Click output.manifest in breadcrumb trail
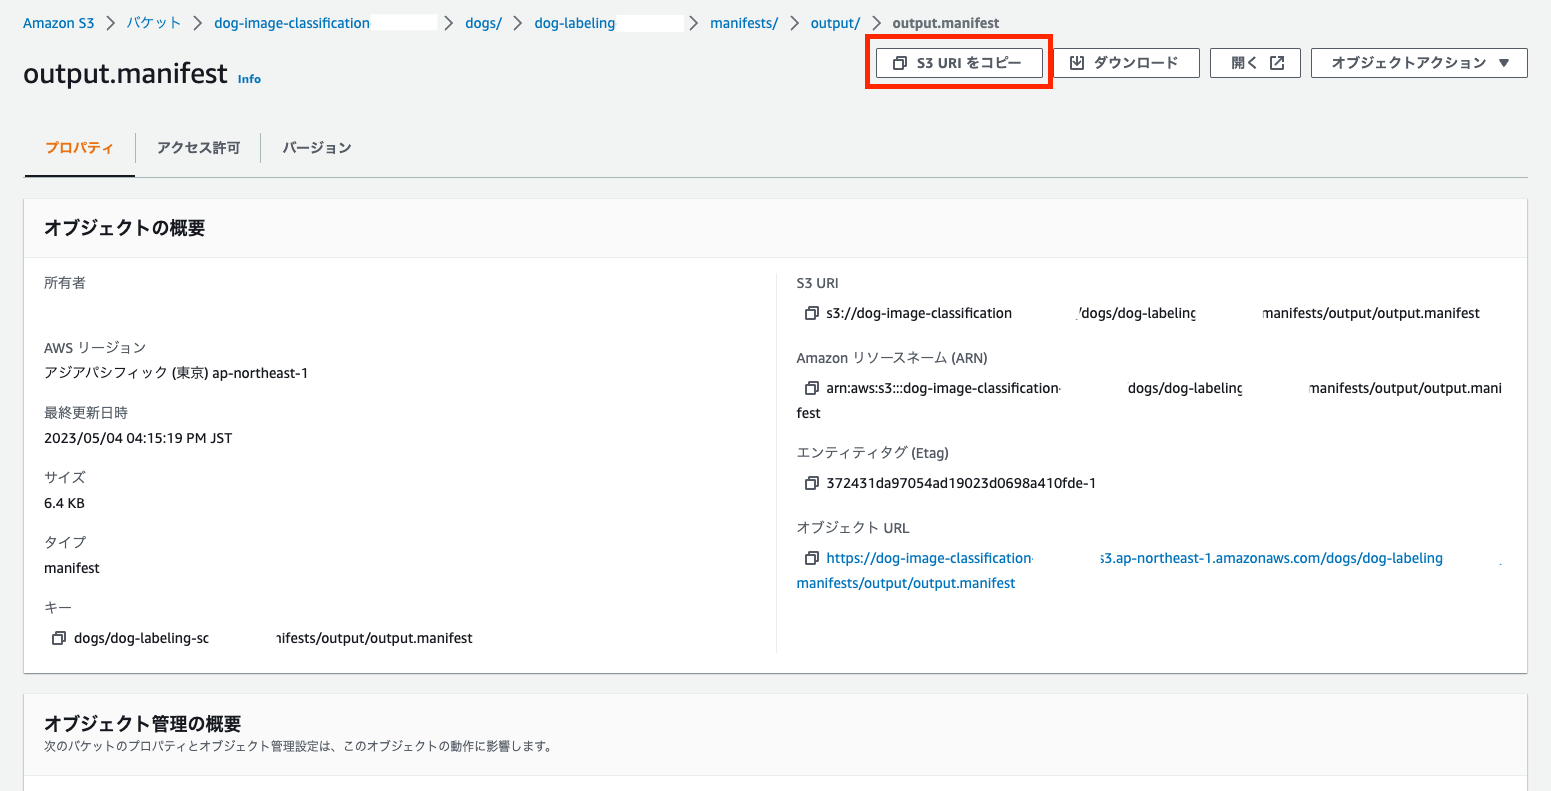This screenshot has width=1551, height=791. (946, 23)
